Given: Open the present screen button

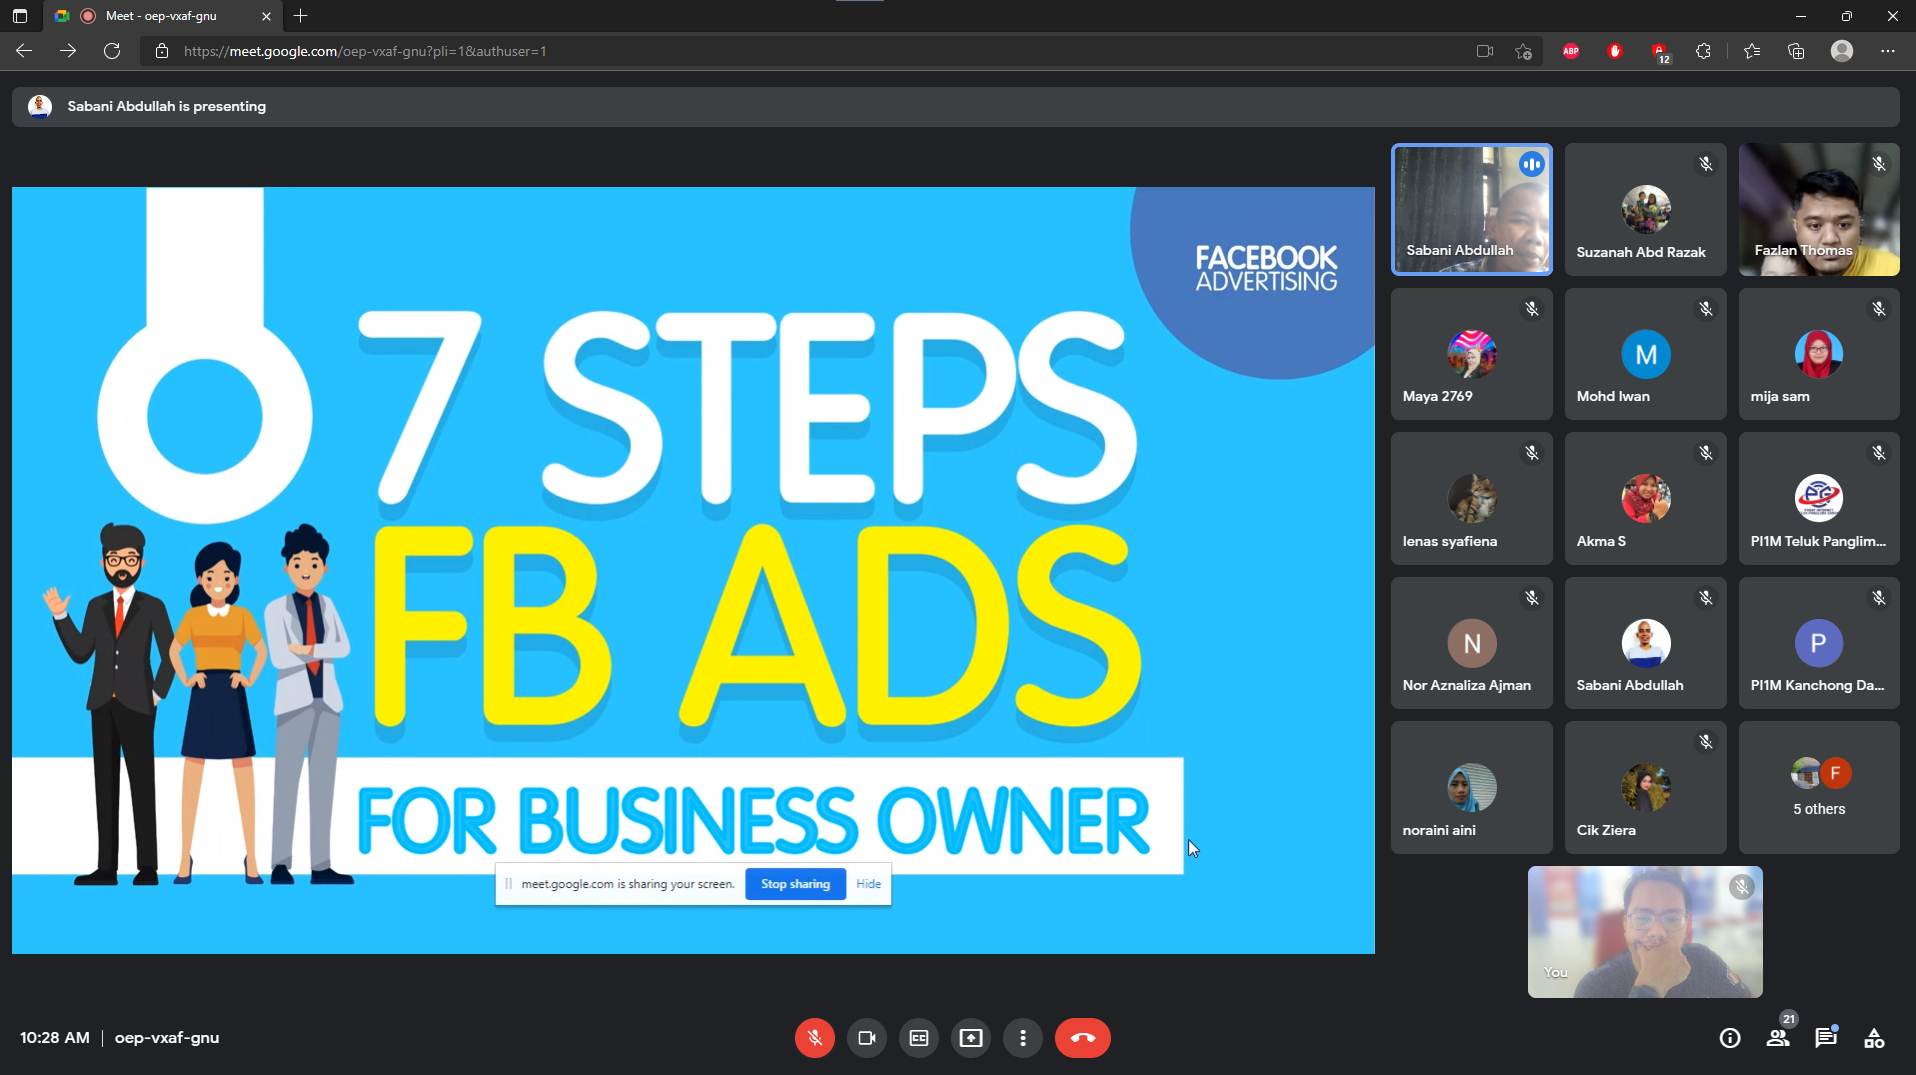Looking at the screenshot, I should point(970,1038).
